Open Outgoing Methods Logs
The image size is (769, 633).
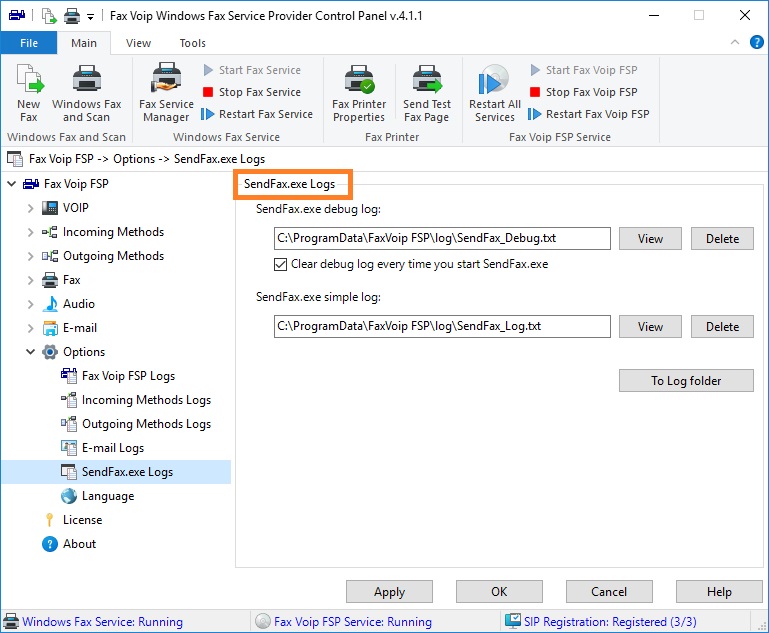pos(136,424)
